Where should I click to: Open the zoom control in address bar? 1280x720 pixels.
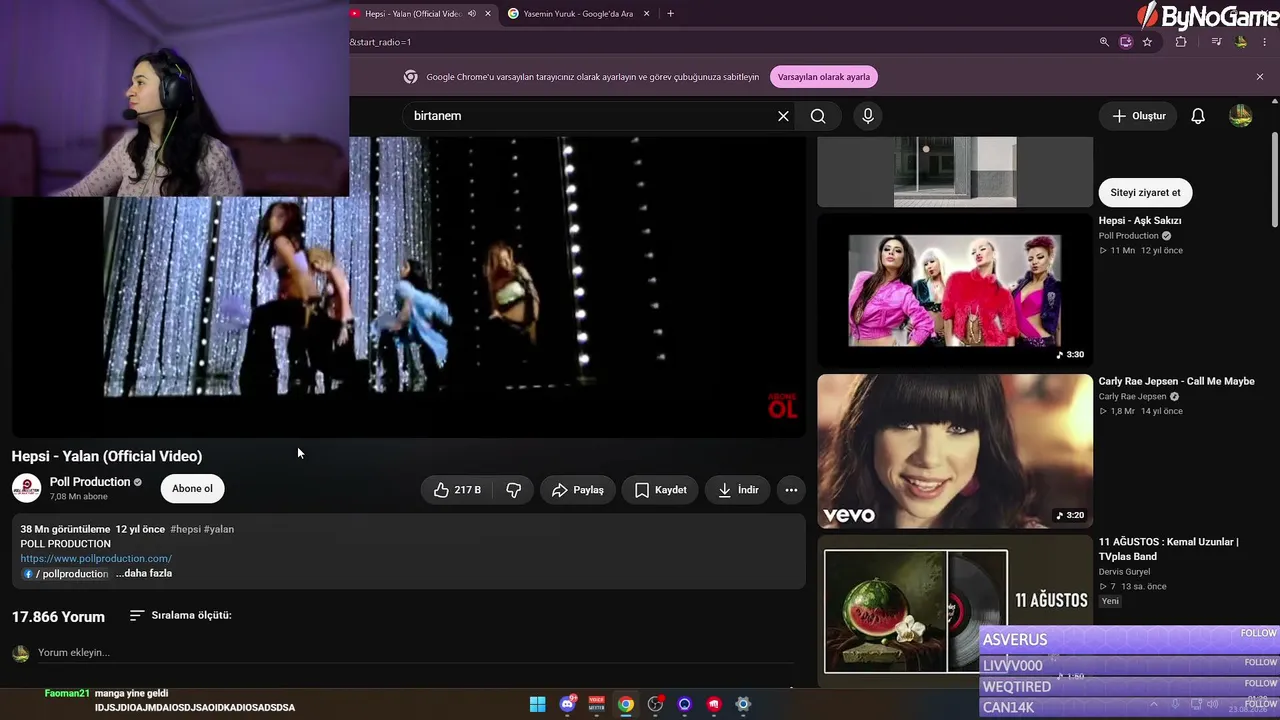(1104, 42)
